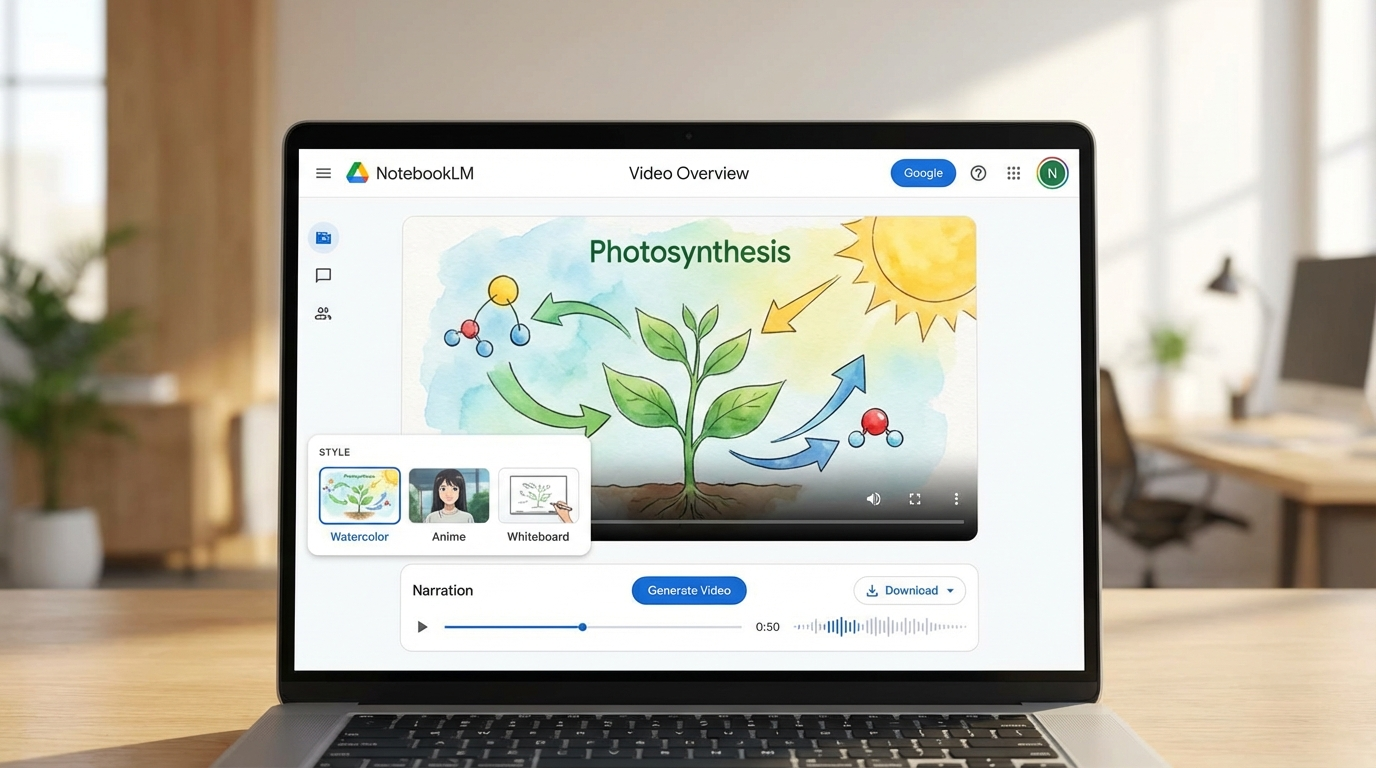Viewport: 1376px width, 768px height.
Task: Select the Anime style option
Action: (x=448, y=495)
